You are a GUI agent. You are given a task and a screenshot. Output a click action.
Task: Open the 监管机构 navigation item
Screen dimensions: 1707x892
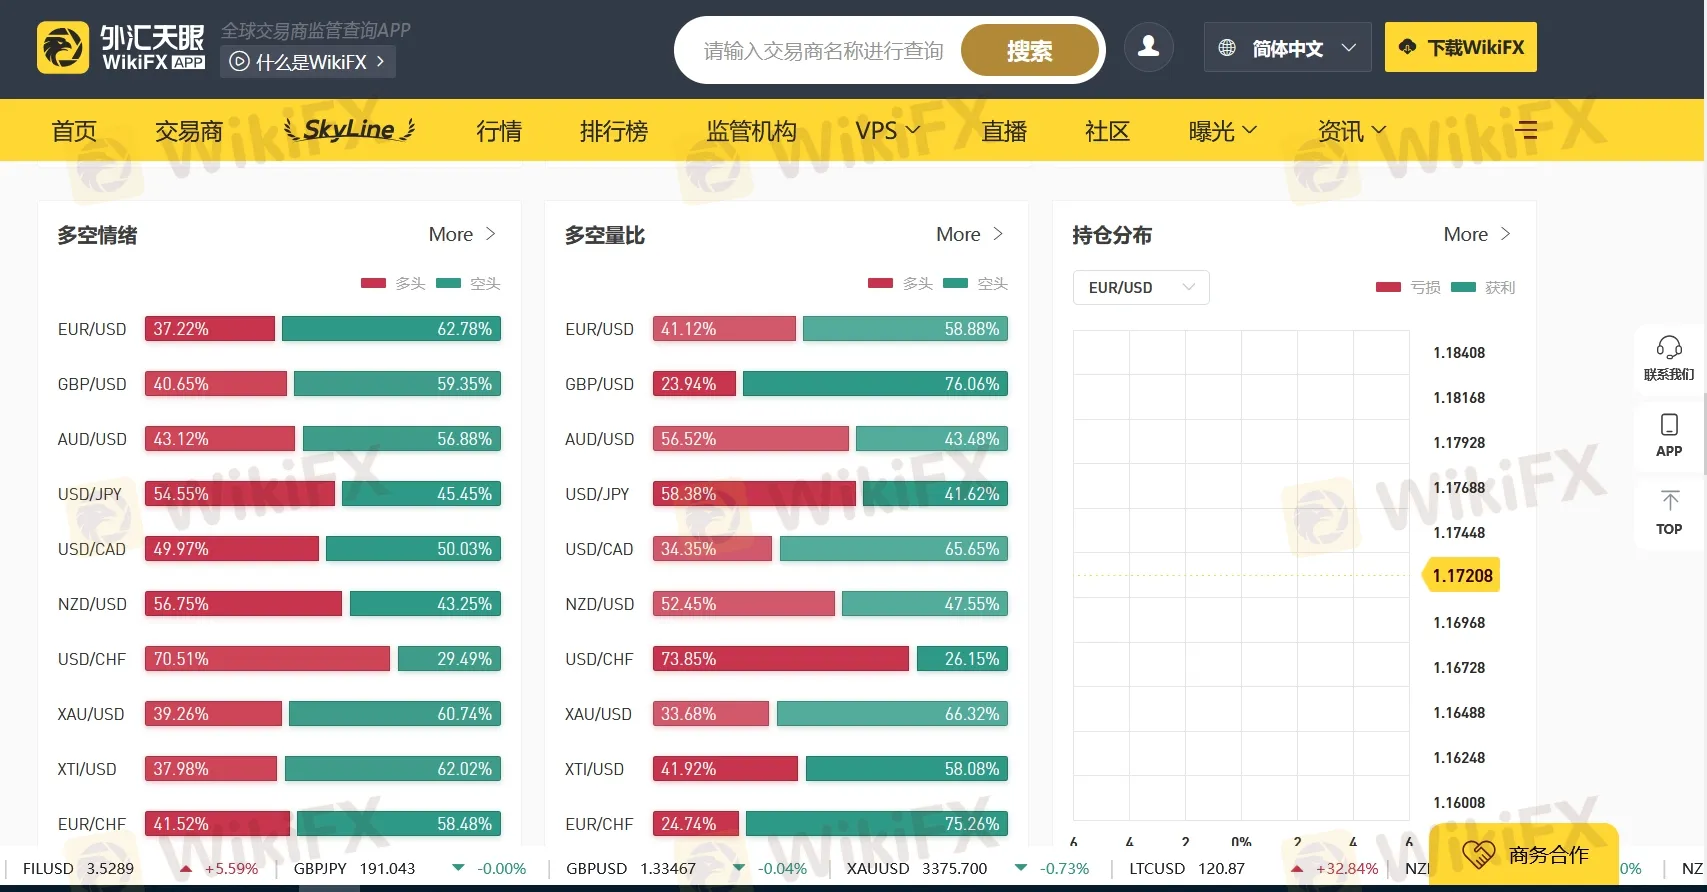coord(751,131)
